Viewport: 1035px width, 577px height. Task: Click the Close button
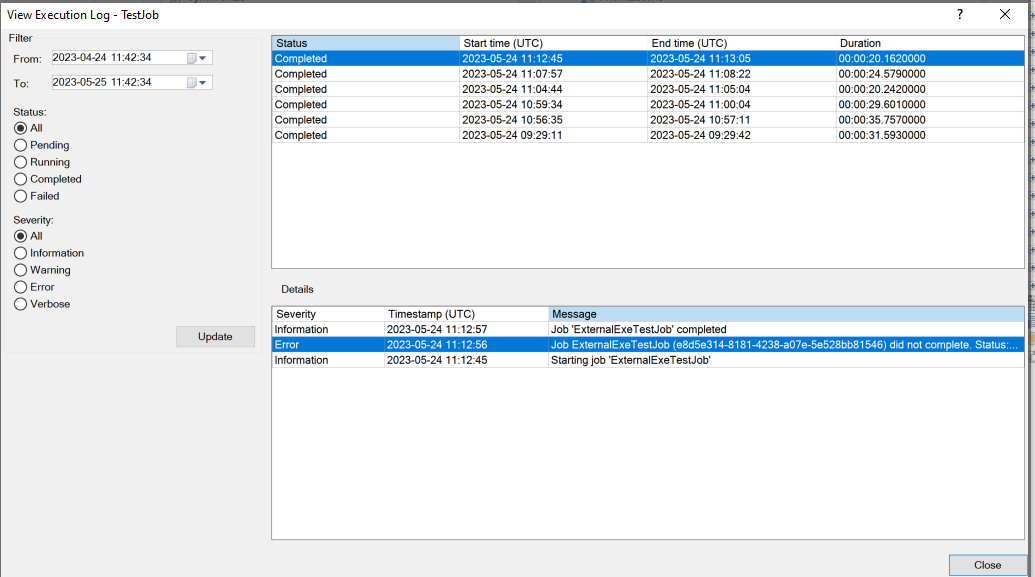point(987,565)
